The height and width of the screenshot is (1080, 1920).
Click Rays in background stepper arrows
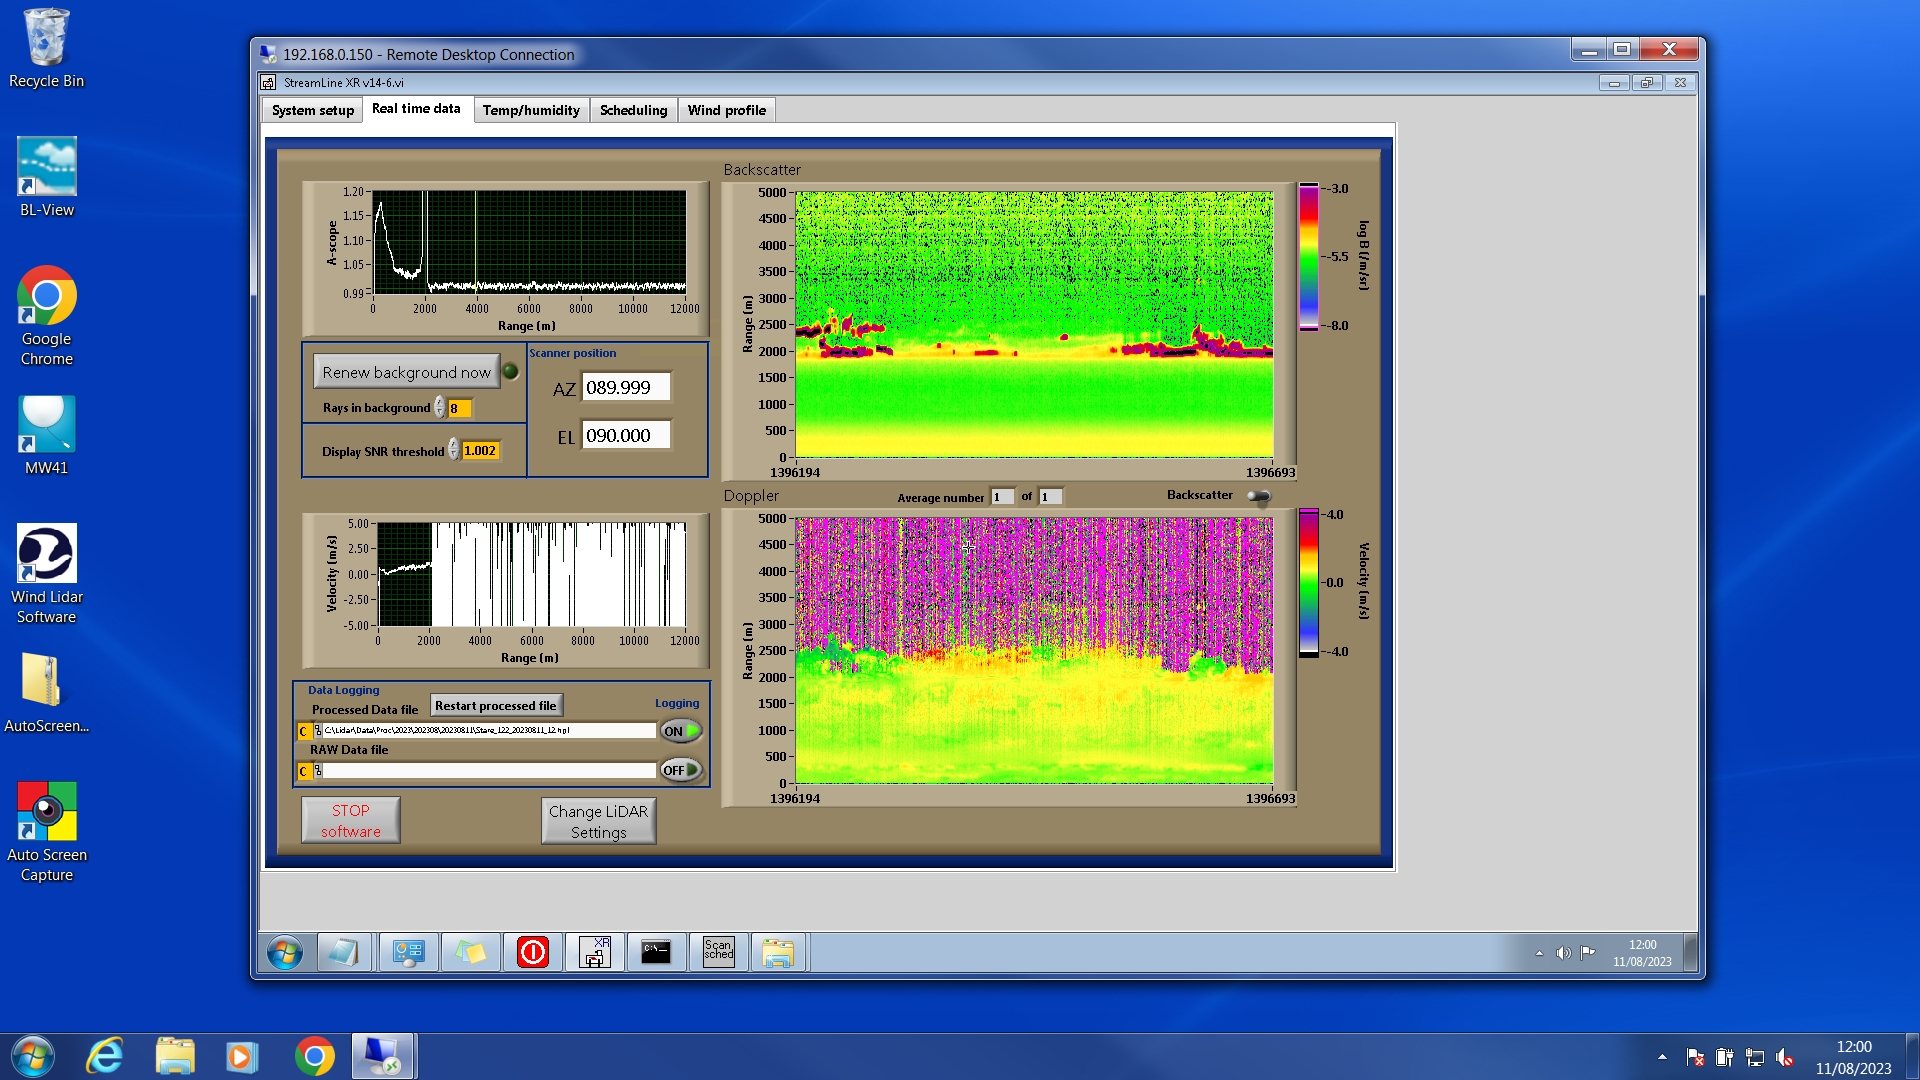pyautogui.click(x=439, y=408)
